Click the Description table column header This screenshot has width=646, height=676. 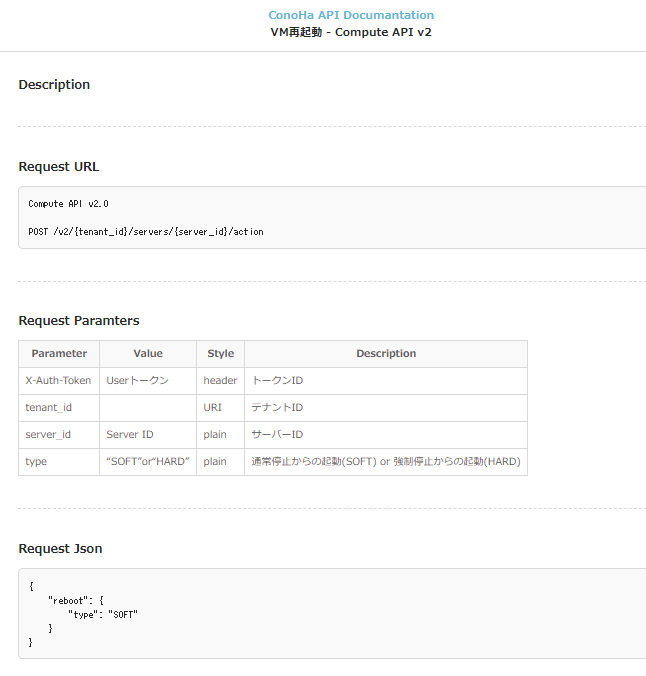click(386, 354)
